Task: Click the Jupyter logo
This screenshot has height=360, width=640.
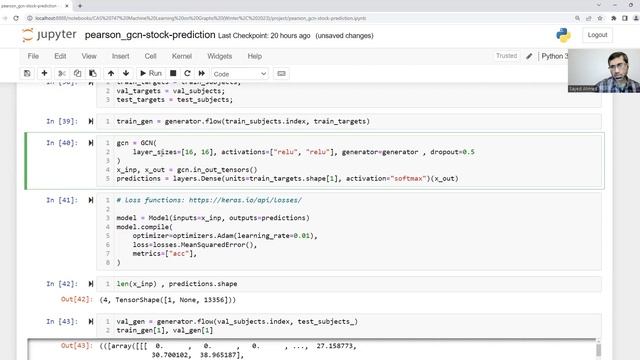Action: click(x=49, y=35)
